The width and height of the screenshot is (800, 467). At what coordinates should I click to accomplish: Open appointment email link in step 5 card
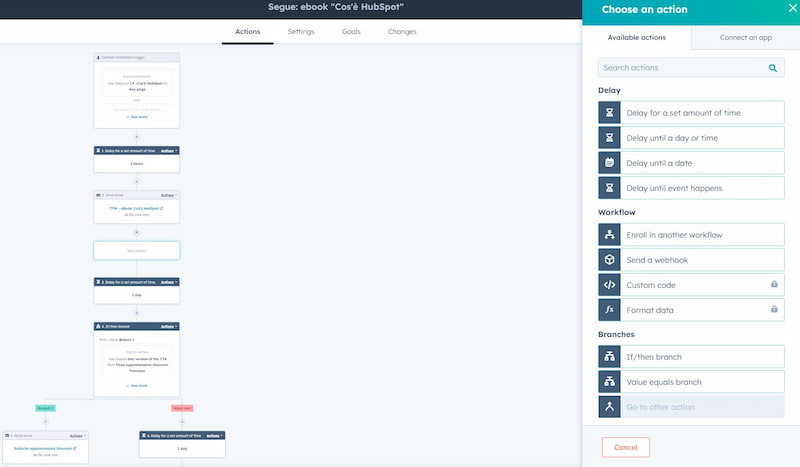pyautogui.click(x=45, y=449)
